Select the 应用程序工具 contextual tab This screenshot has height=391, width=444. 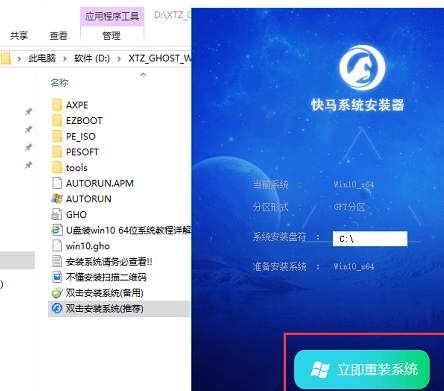[112, 16]
